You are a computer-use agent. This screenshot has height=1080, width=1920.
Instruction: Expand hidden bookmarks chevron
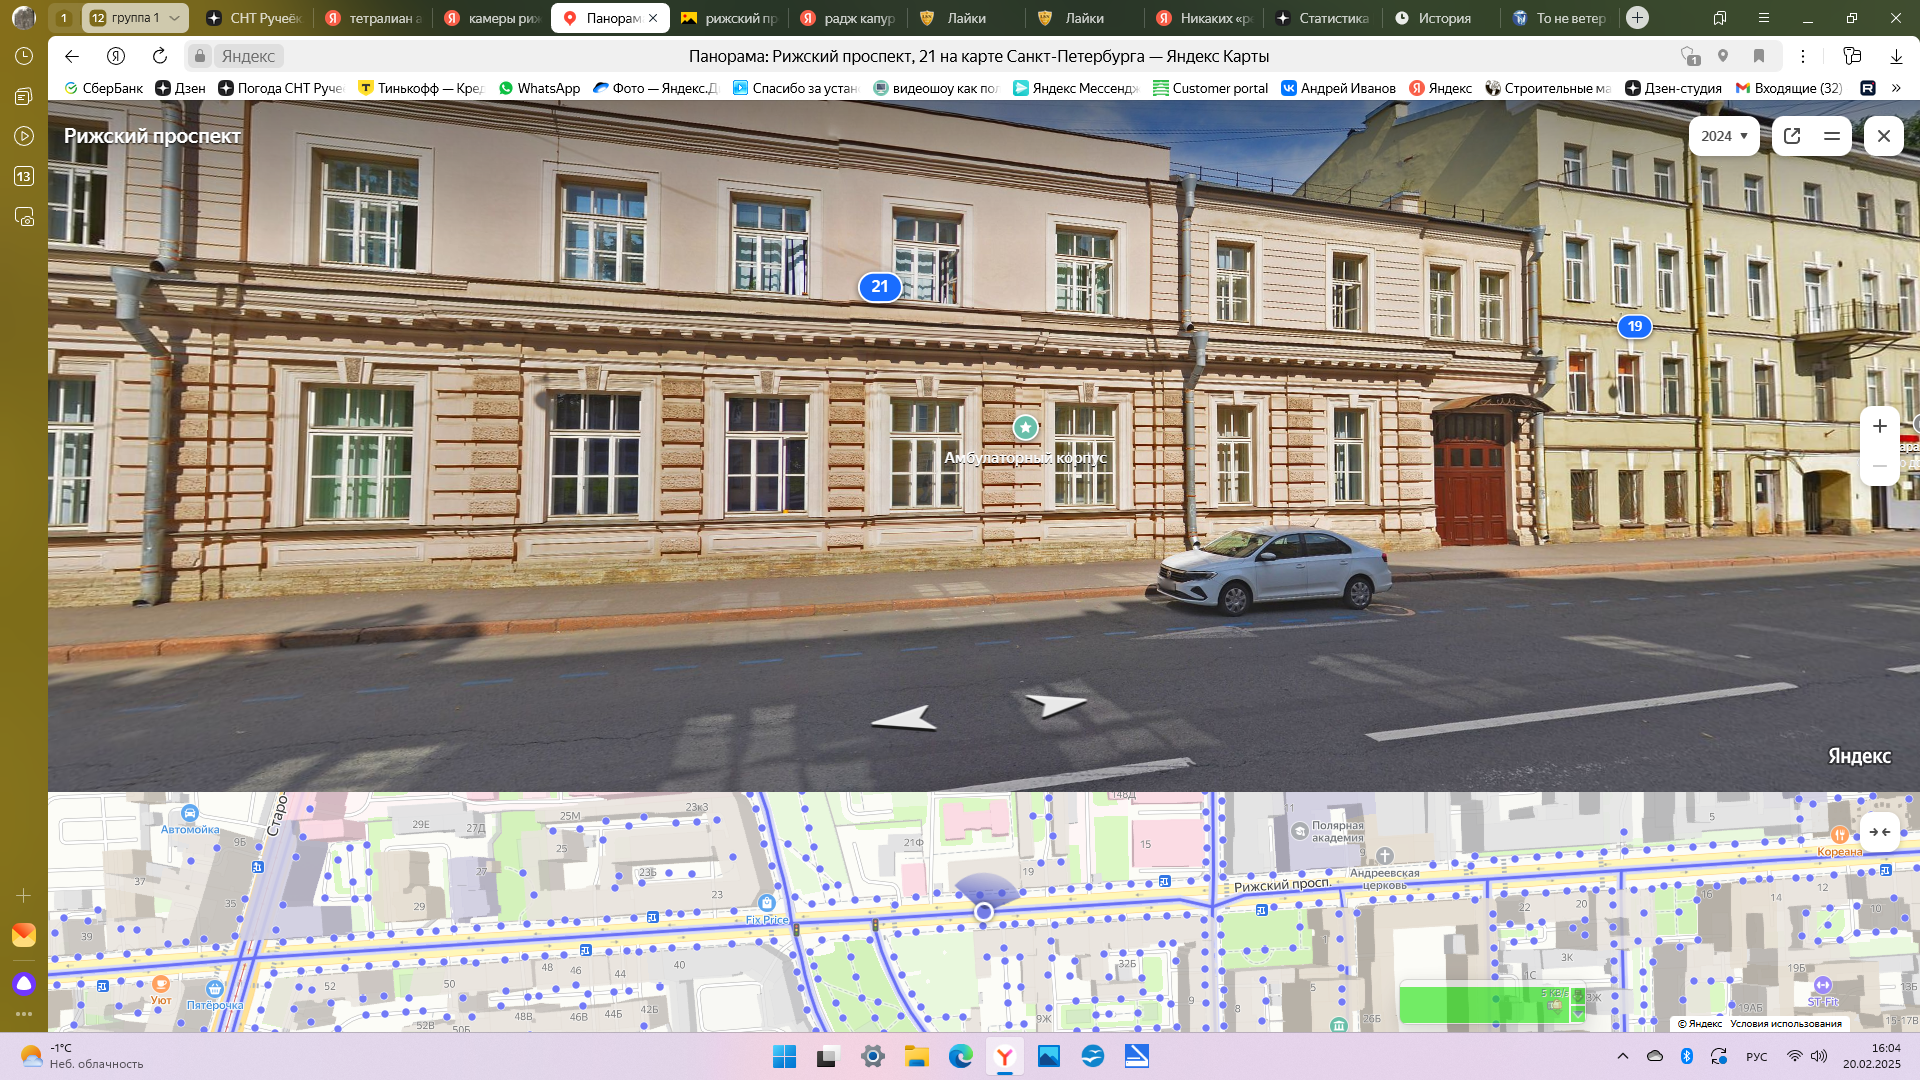[x=1896, y=88]
